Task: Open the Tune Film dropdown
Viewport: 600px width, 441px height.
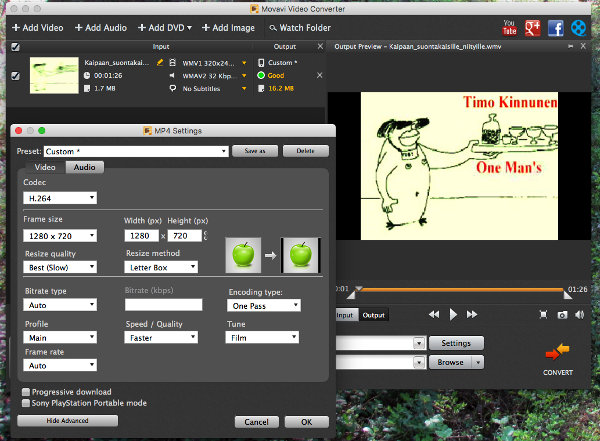Action: [x=262, y=337]
